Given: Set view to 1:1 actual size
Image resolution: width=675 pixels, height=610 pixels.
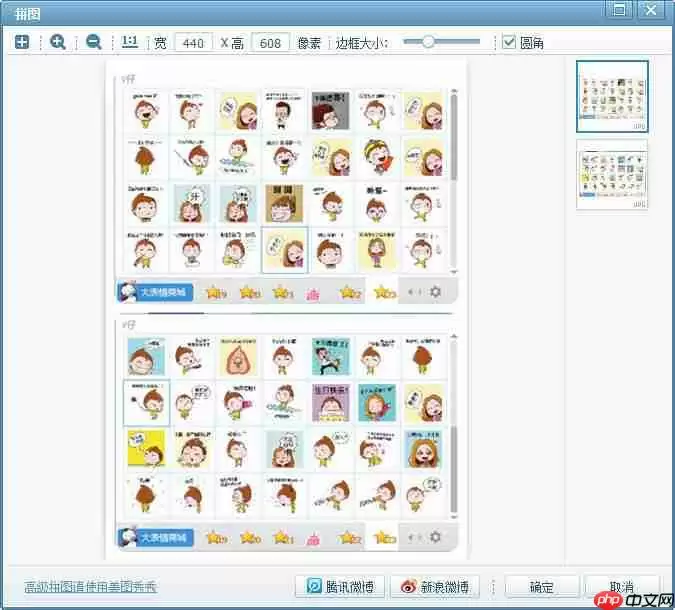Looking at the screenshot, I should (130, 42).
